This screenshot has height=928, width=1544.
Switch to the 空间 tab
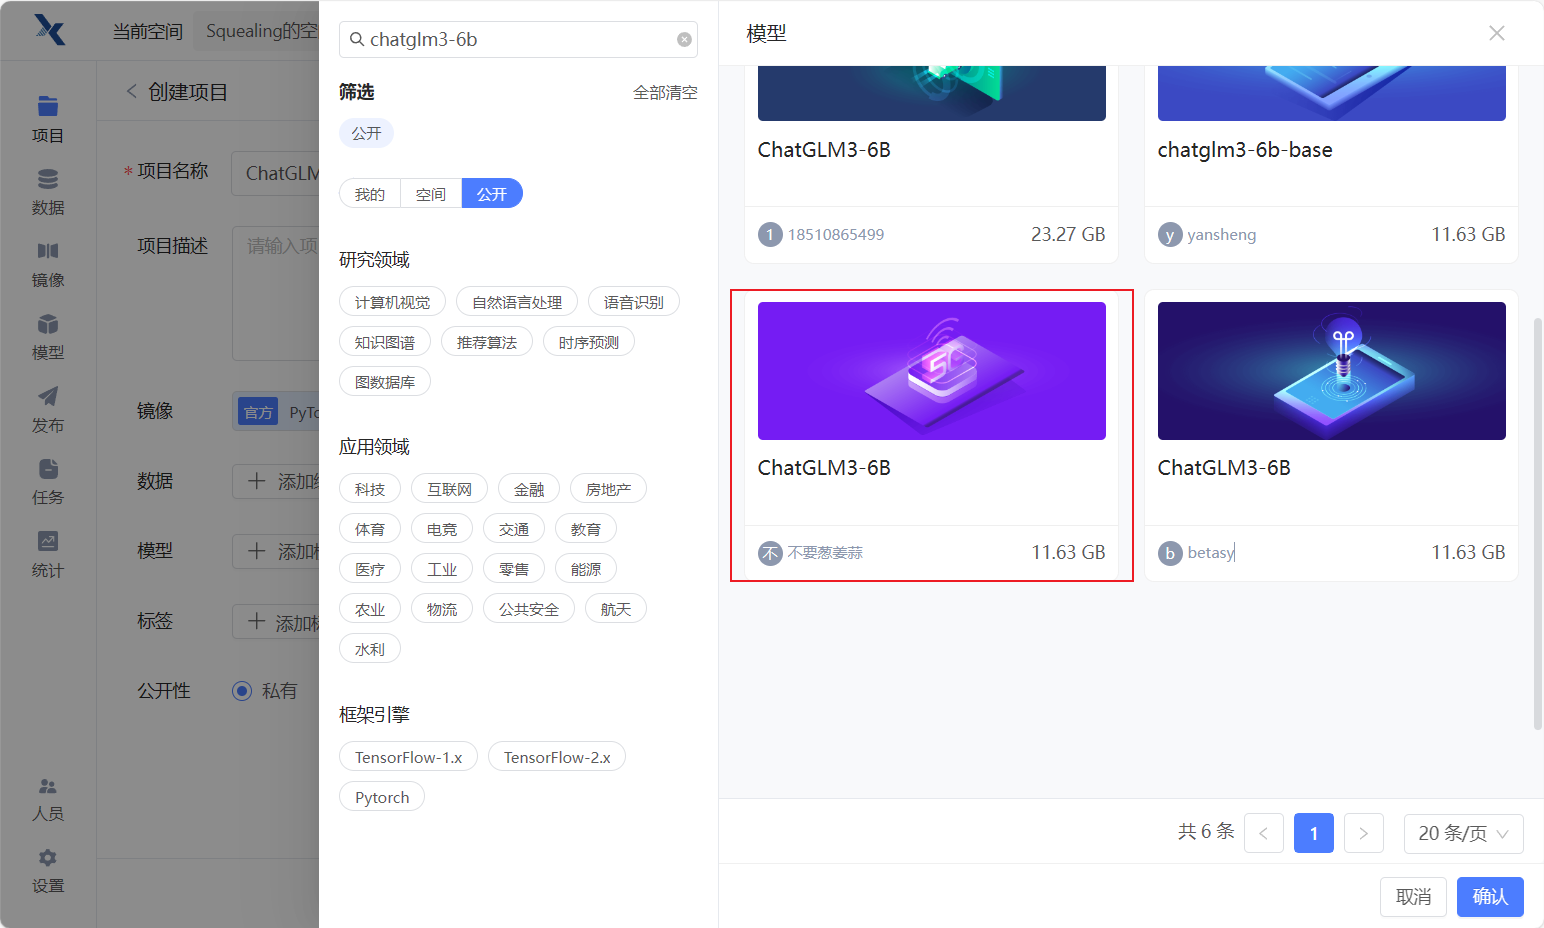pos(431,194)
